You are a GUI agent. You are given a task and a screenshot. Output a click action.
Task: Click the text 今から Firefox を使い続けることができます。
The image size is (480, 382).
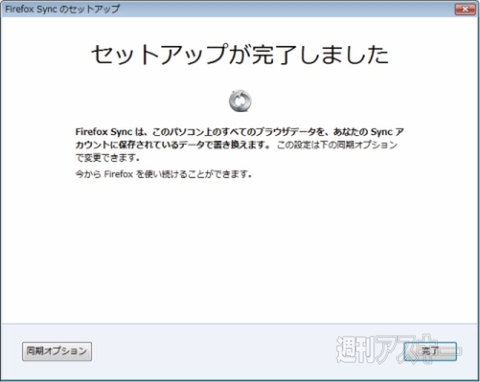(163, 174)
